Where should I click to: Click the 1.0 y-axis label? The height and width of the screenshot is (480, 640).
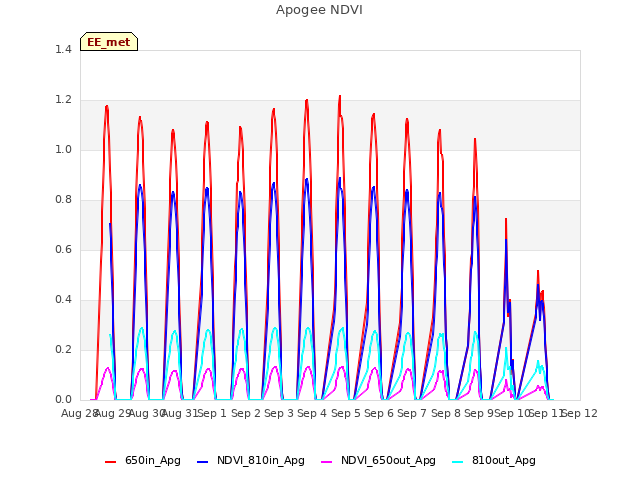point(63,149)
